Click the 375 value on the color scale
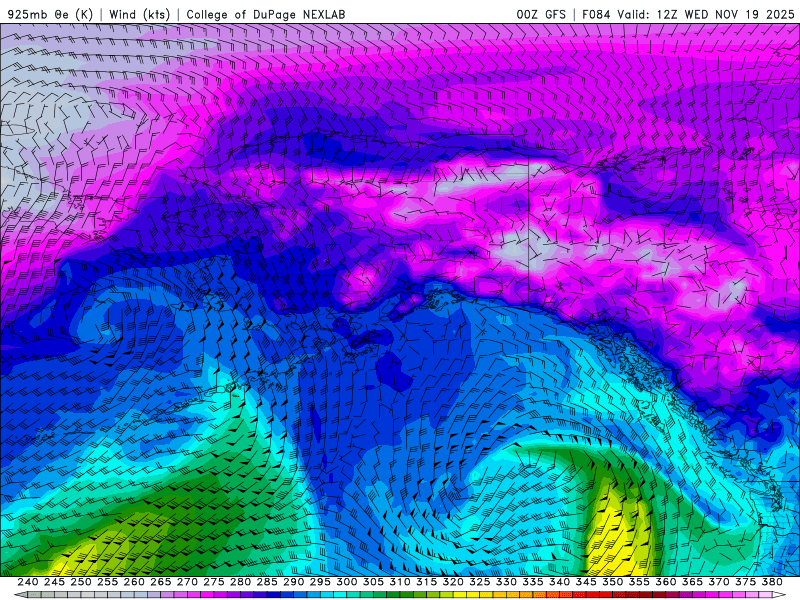This screenshot has height=600, width=800. click(745, 582)
